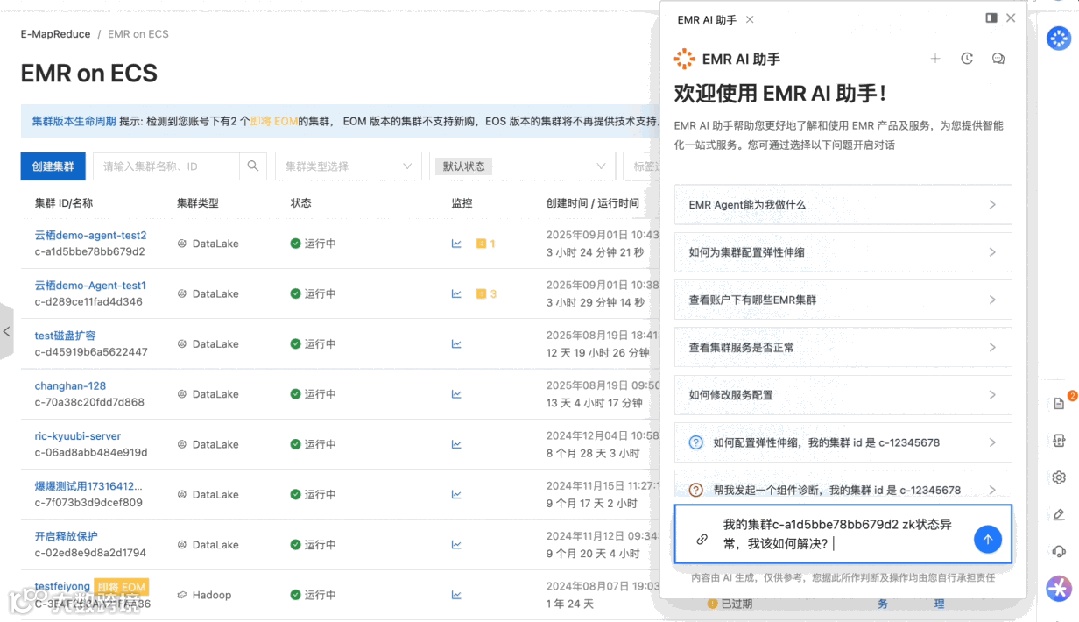The width and height of the screenshot is (1079, 622).
Task: Start a new chat with the plus icon
Action: (935, 59)
